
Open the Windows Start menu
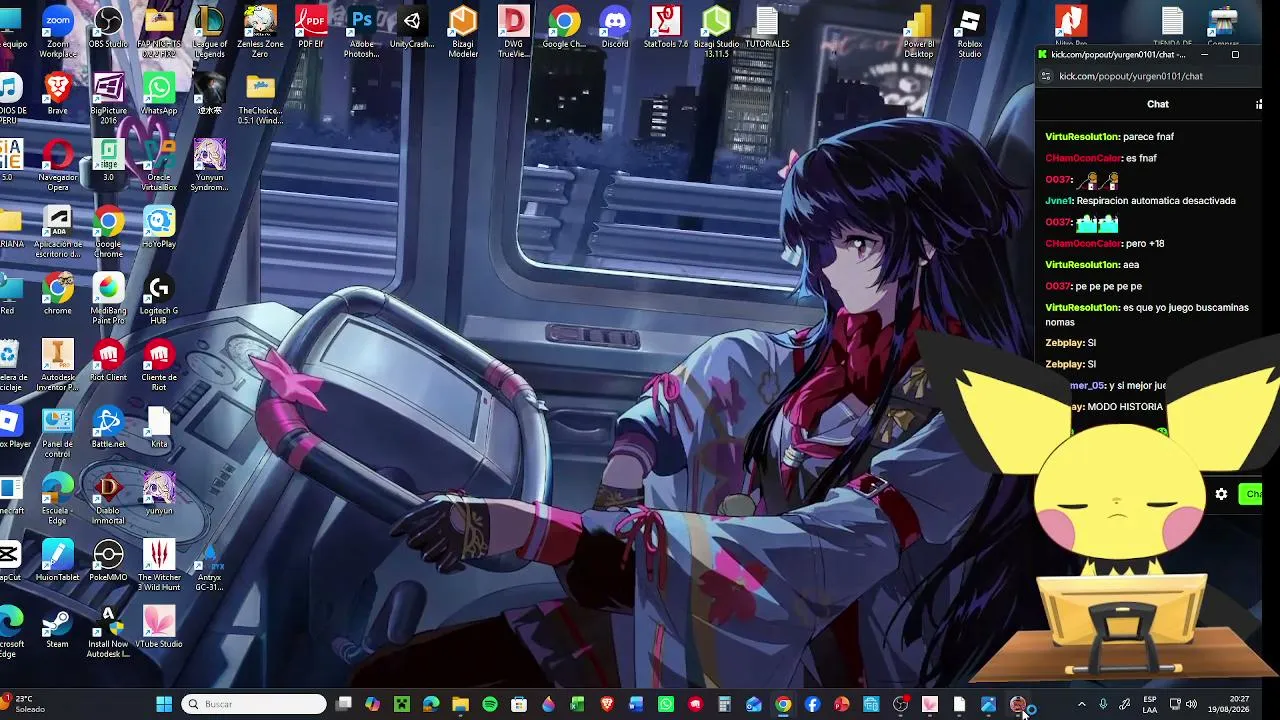(x=164, y=705)
